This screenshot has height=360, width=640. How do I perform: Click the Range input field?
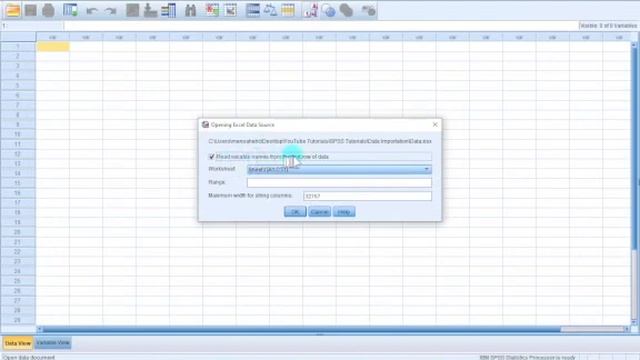click(339, 182)
